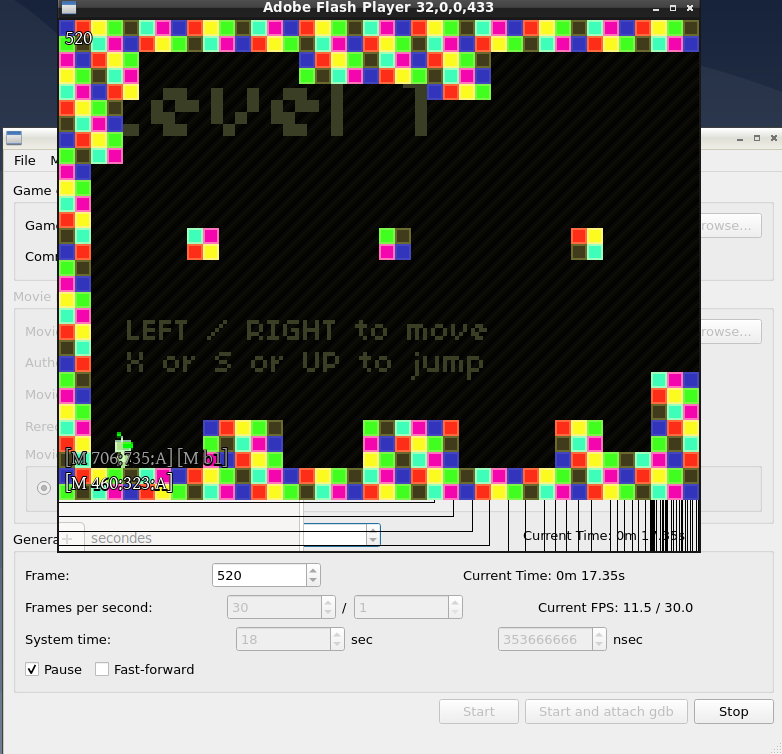Click the 520 frame counter in game
This screenshot has width=782, height=754.
point(79,38)
